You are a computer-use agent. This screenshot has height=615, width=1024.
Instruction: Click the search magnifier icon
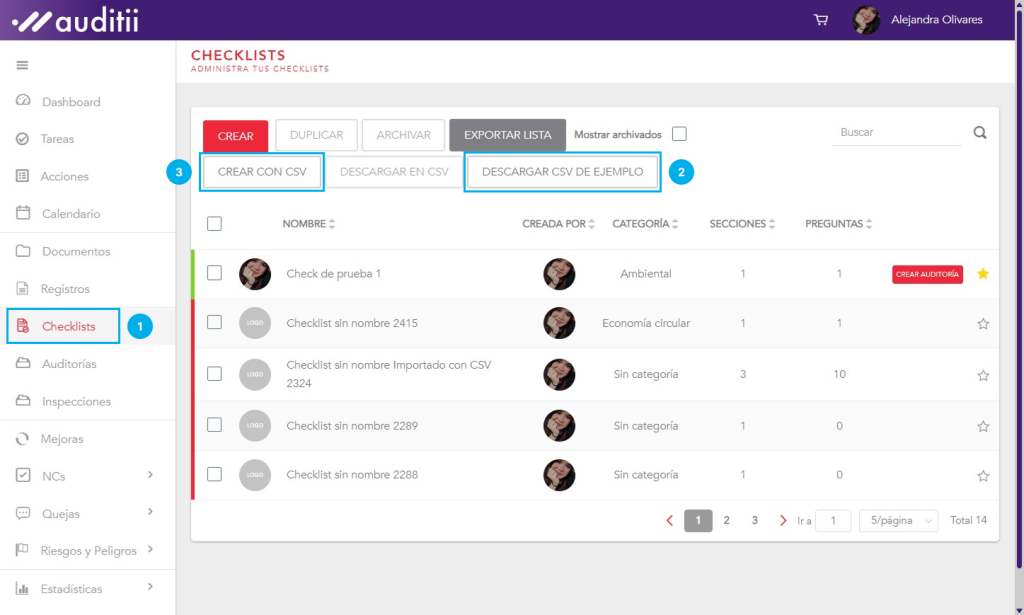point(980,133)
